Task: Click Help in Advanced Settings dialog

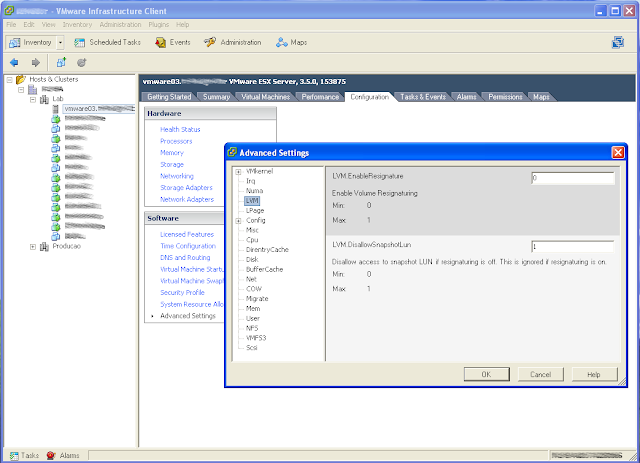Action: pos(594,374)
